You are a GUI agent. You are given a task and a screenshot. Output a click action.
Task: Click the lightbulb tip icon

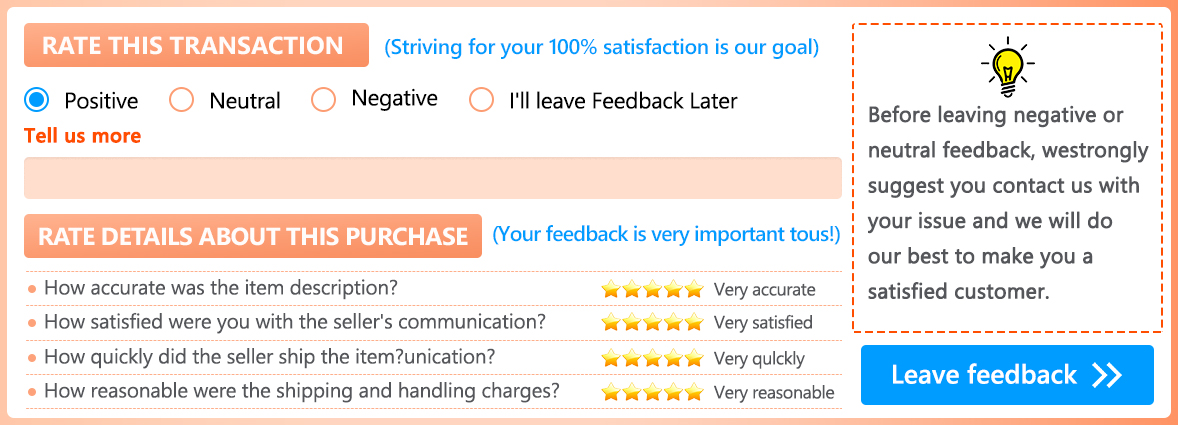1007,67
